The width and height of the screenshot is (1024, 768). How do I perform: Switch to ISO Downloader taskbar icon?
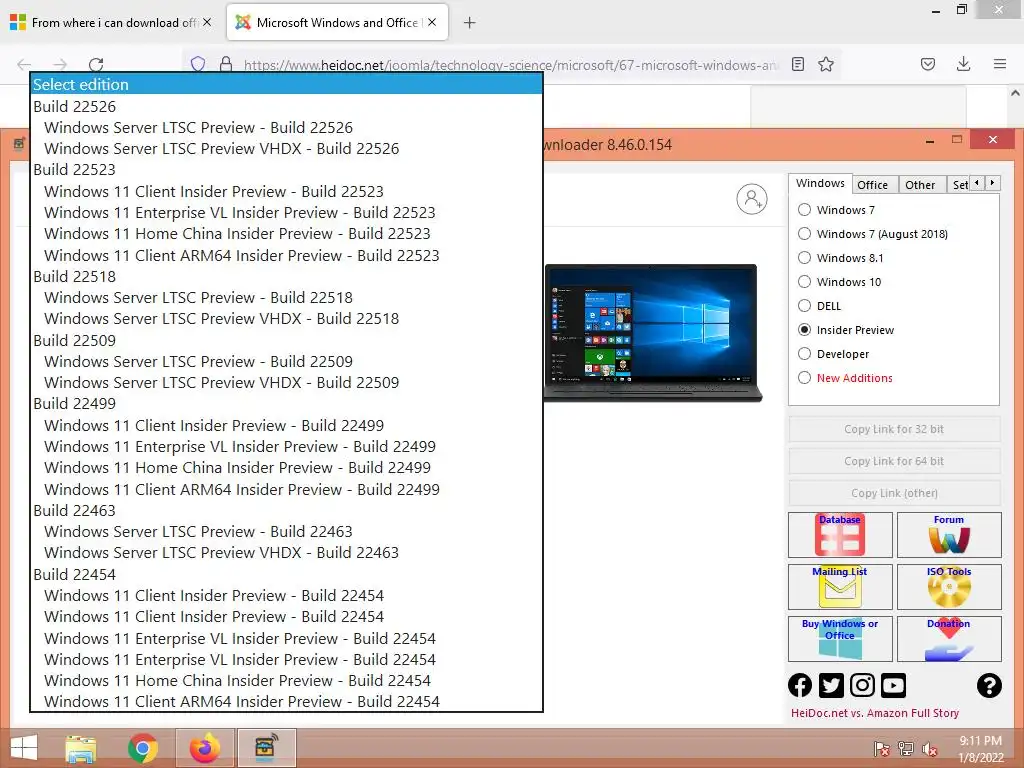click(x=266, y=748)
